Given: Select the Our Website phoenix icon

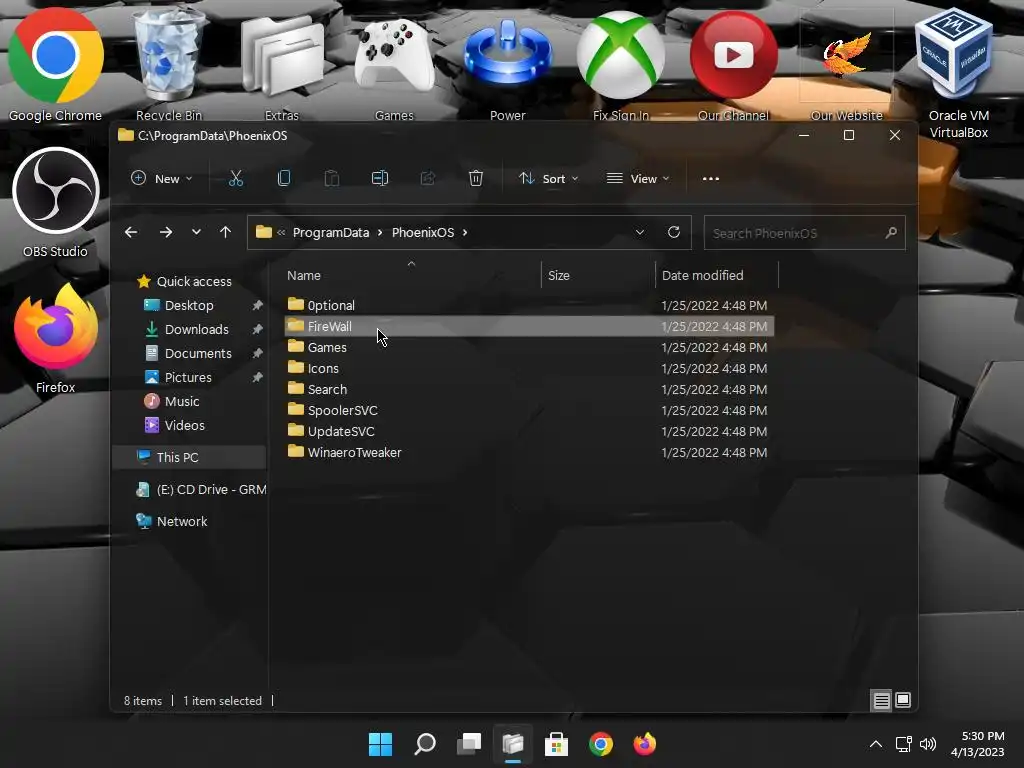Looking at the screenshot, I should 846,65.
